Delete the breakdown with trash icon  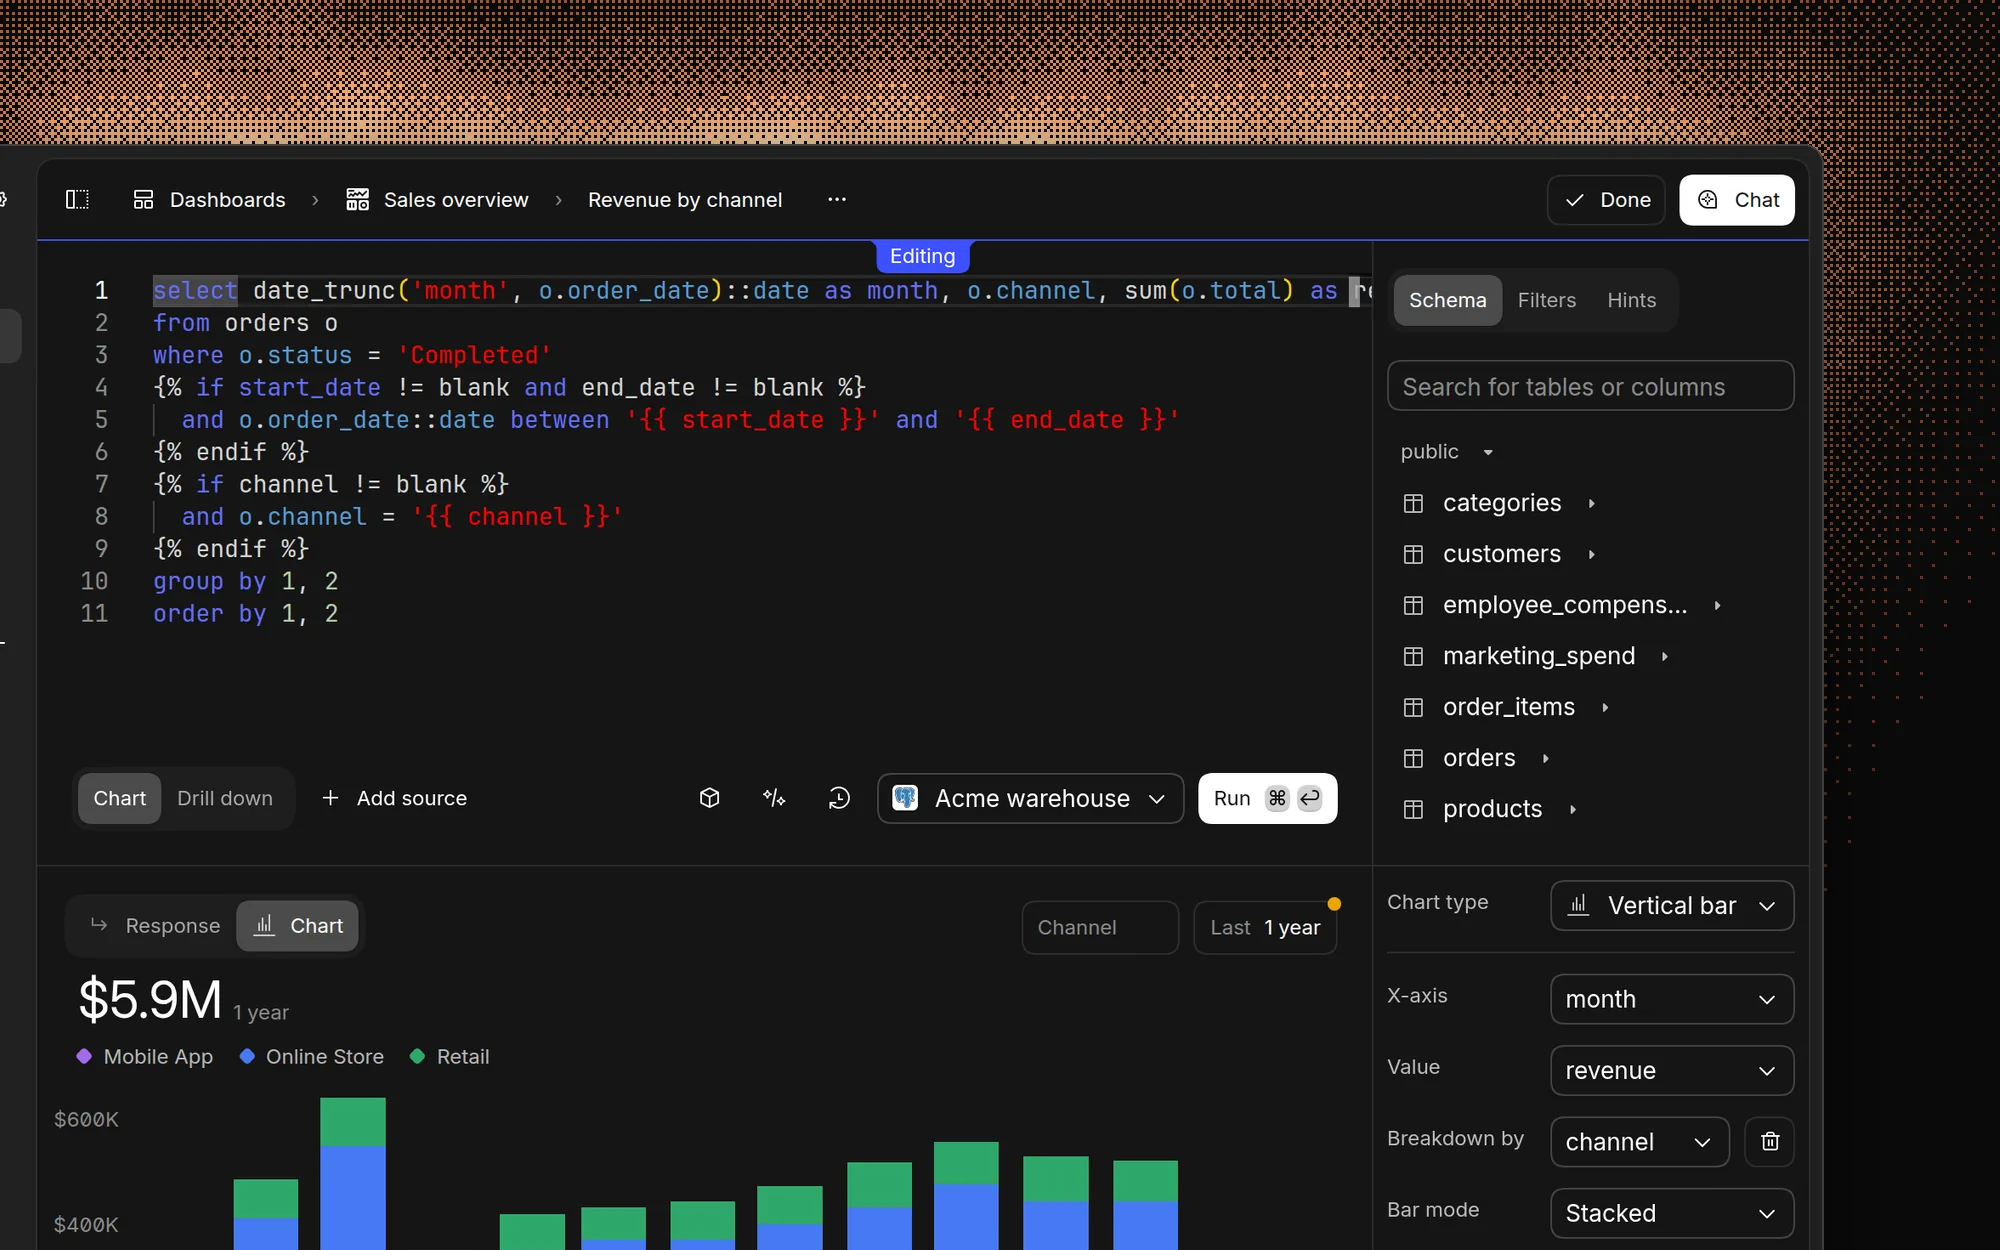click(x=1769, y=1142)
